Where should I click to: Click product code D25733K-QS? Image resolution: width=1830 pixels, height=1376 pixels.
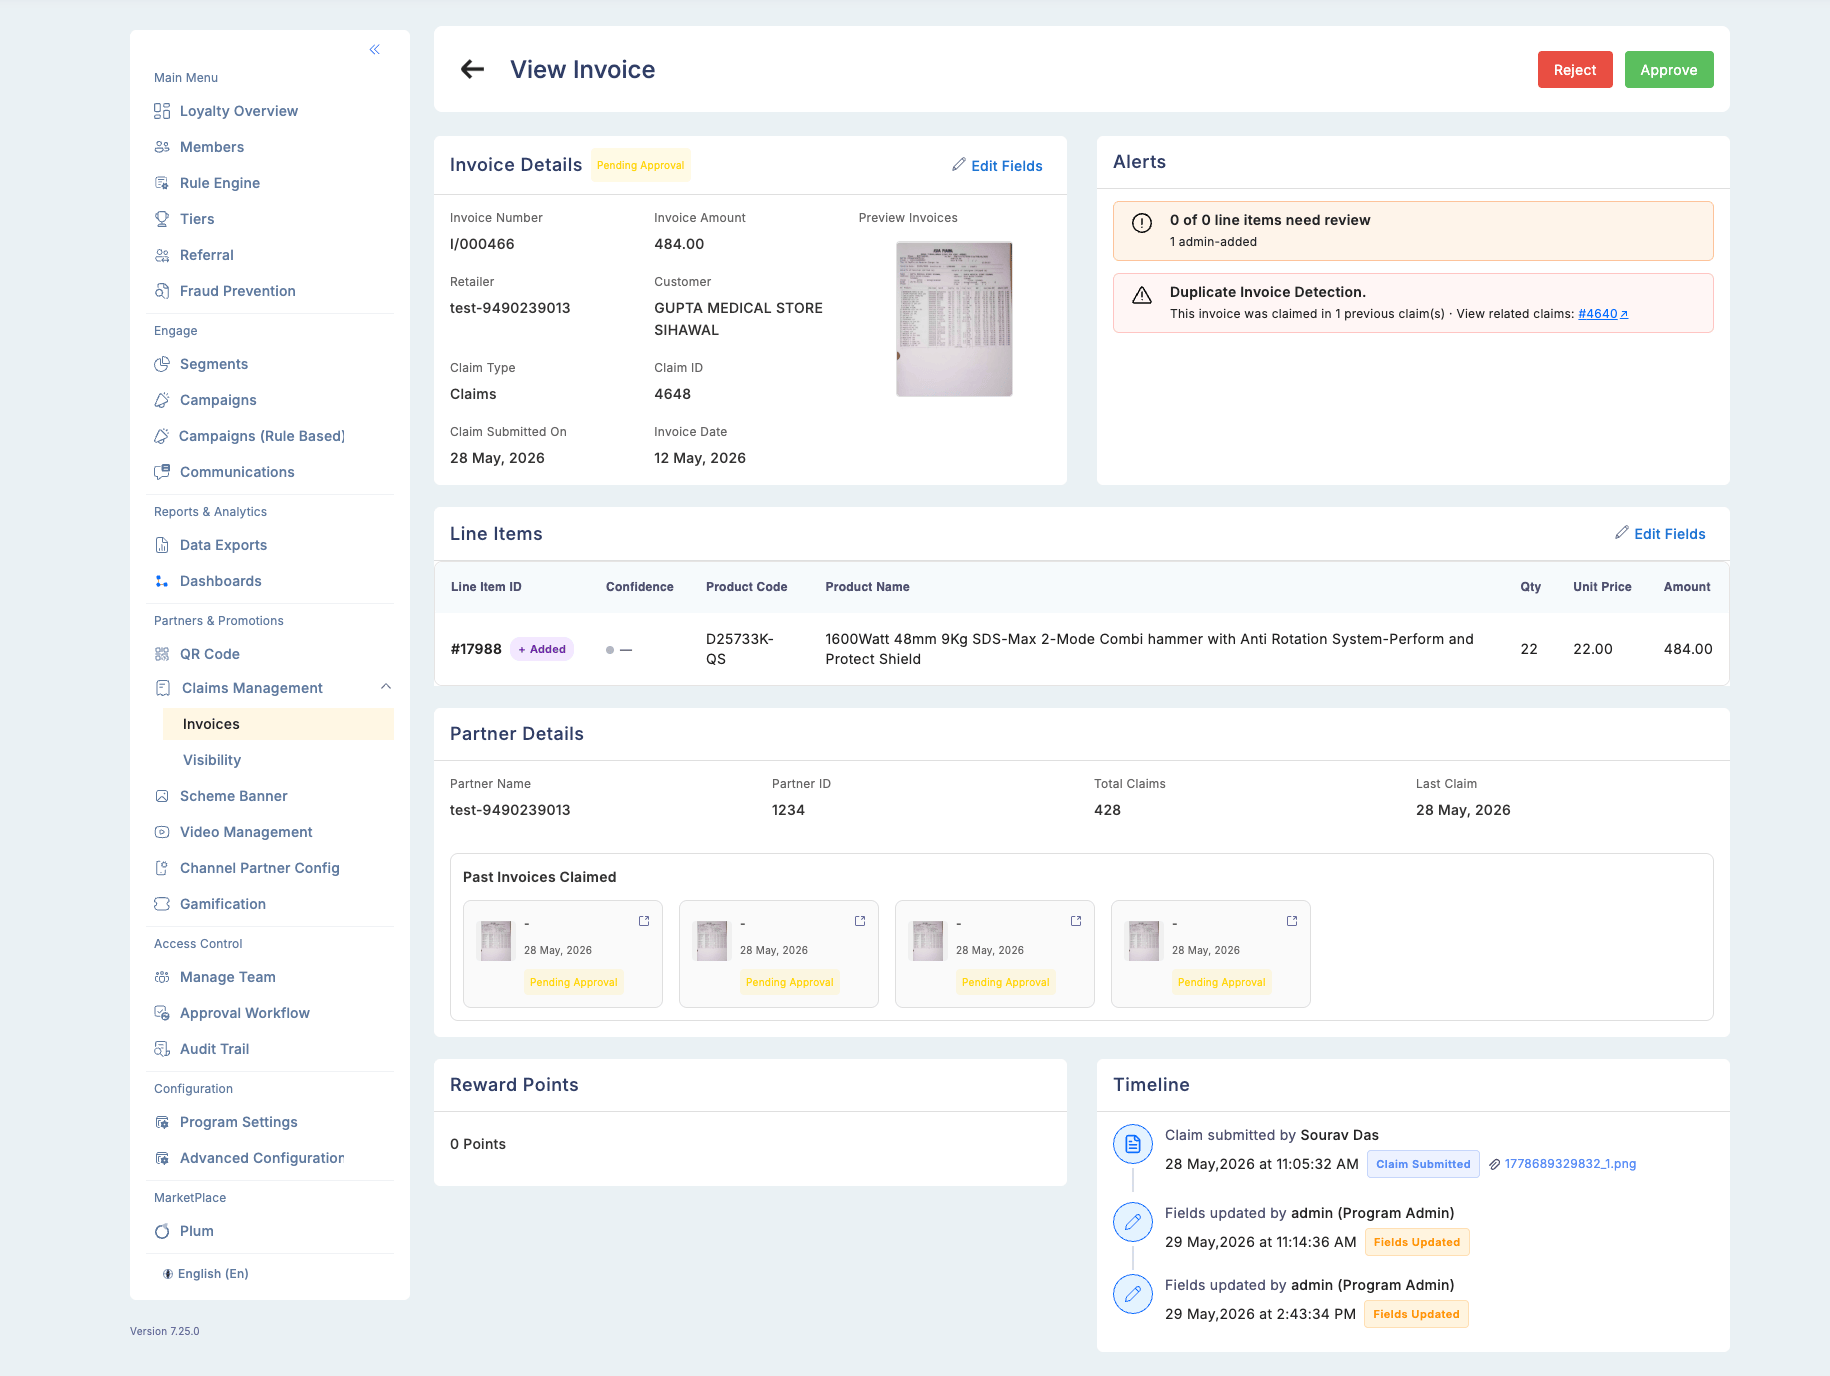(x=740, y=649)
